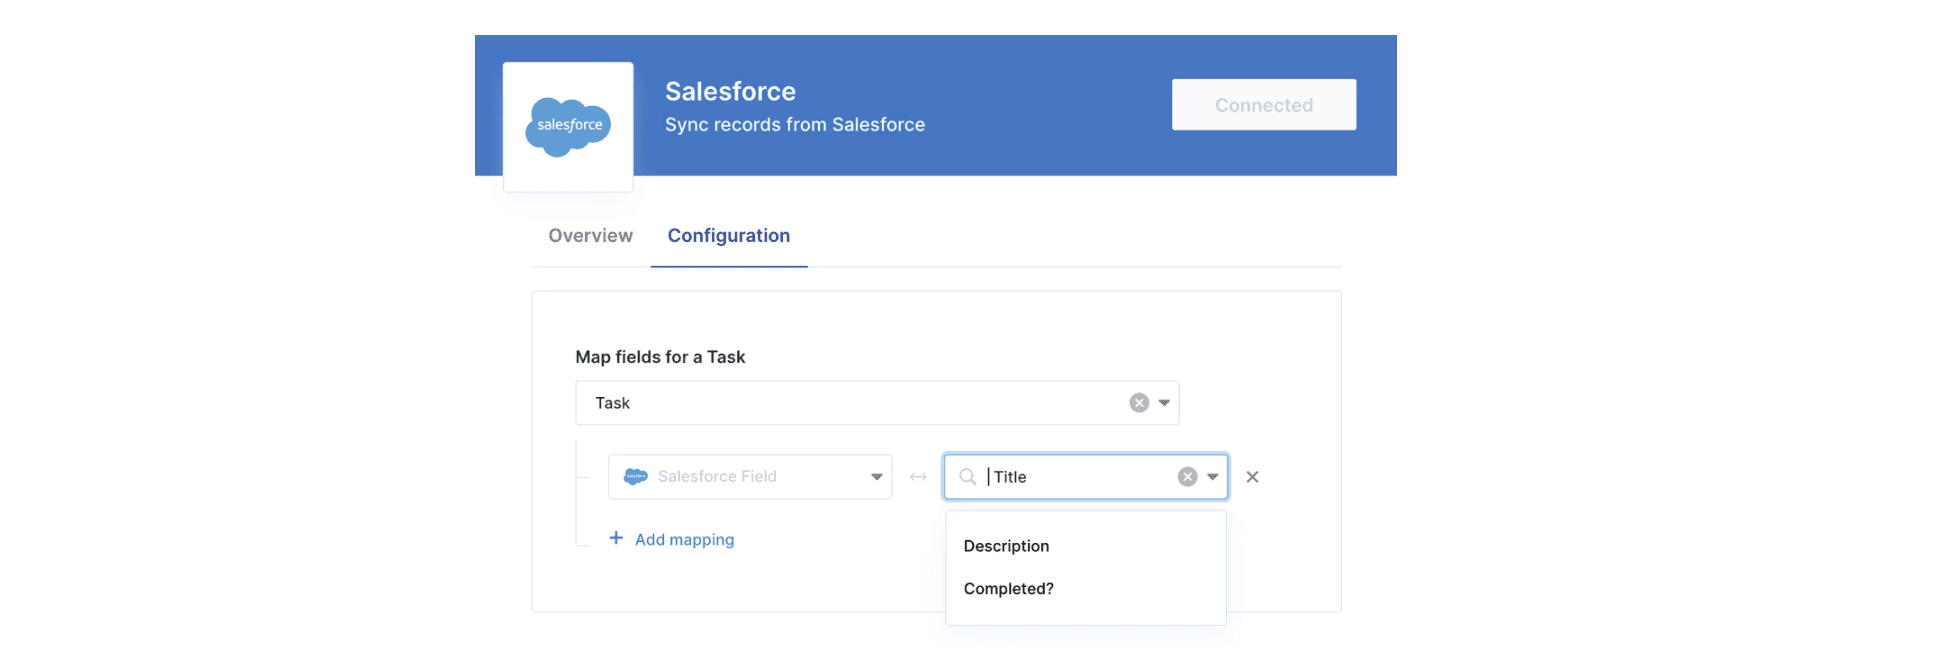Screen dimensions: 1948x660
Task: Click the plus icon beside Add mapping
Action: click(616, 538)
